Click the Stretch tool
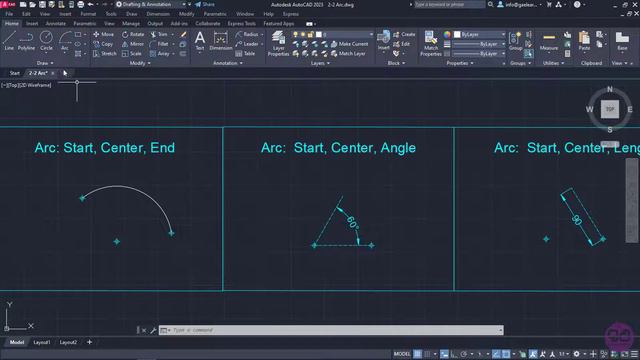Image resolution: width=640 pixels, height=360 pixels. pyautogui.click(x=104, y=53)
